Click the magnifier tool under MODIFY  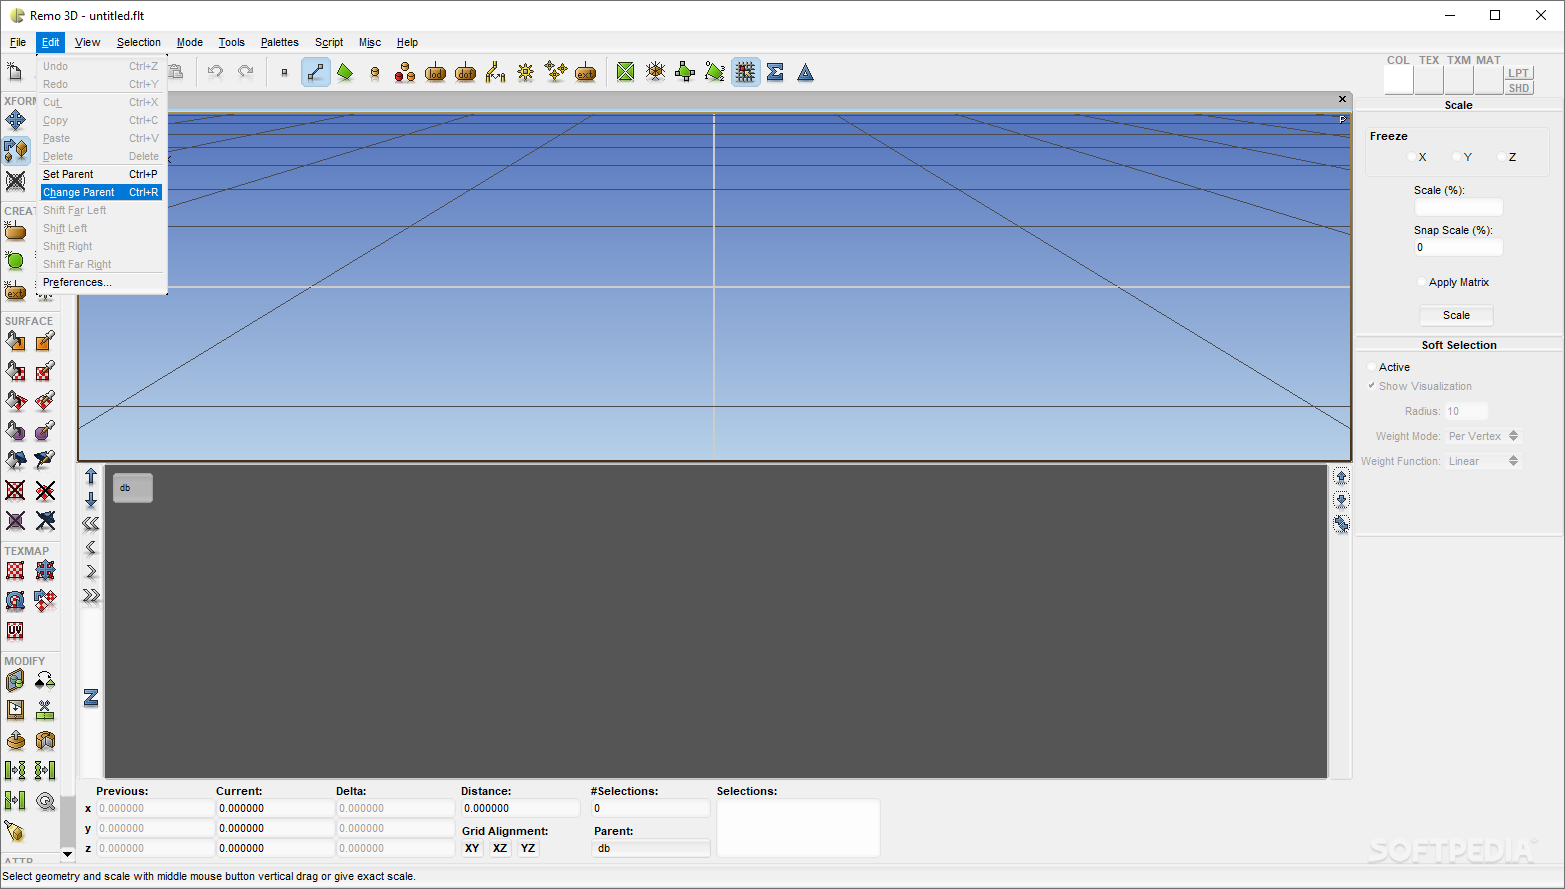point(45,800)
